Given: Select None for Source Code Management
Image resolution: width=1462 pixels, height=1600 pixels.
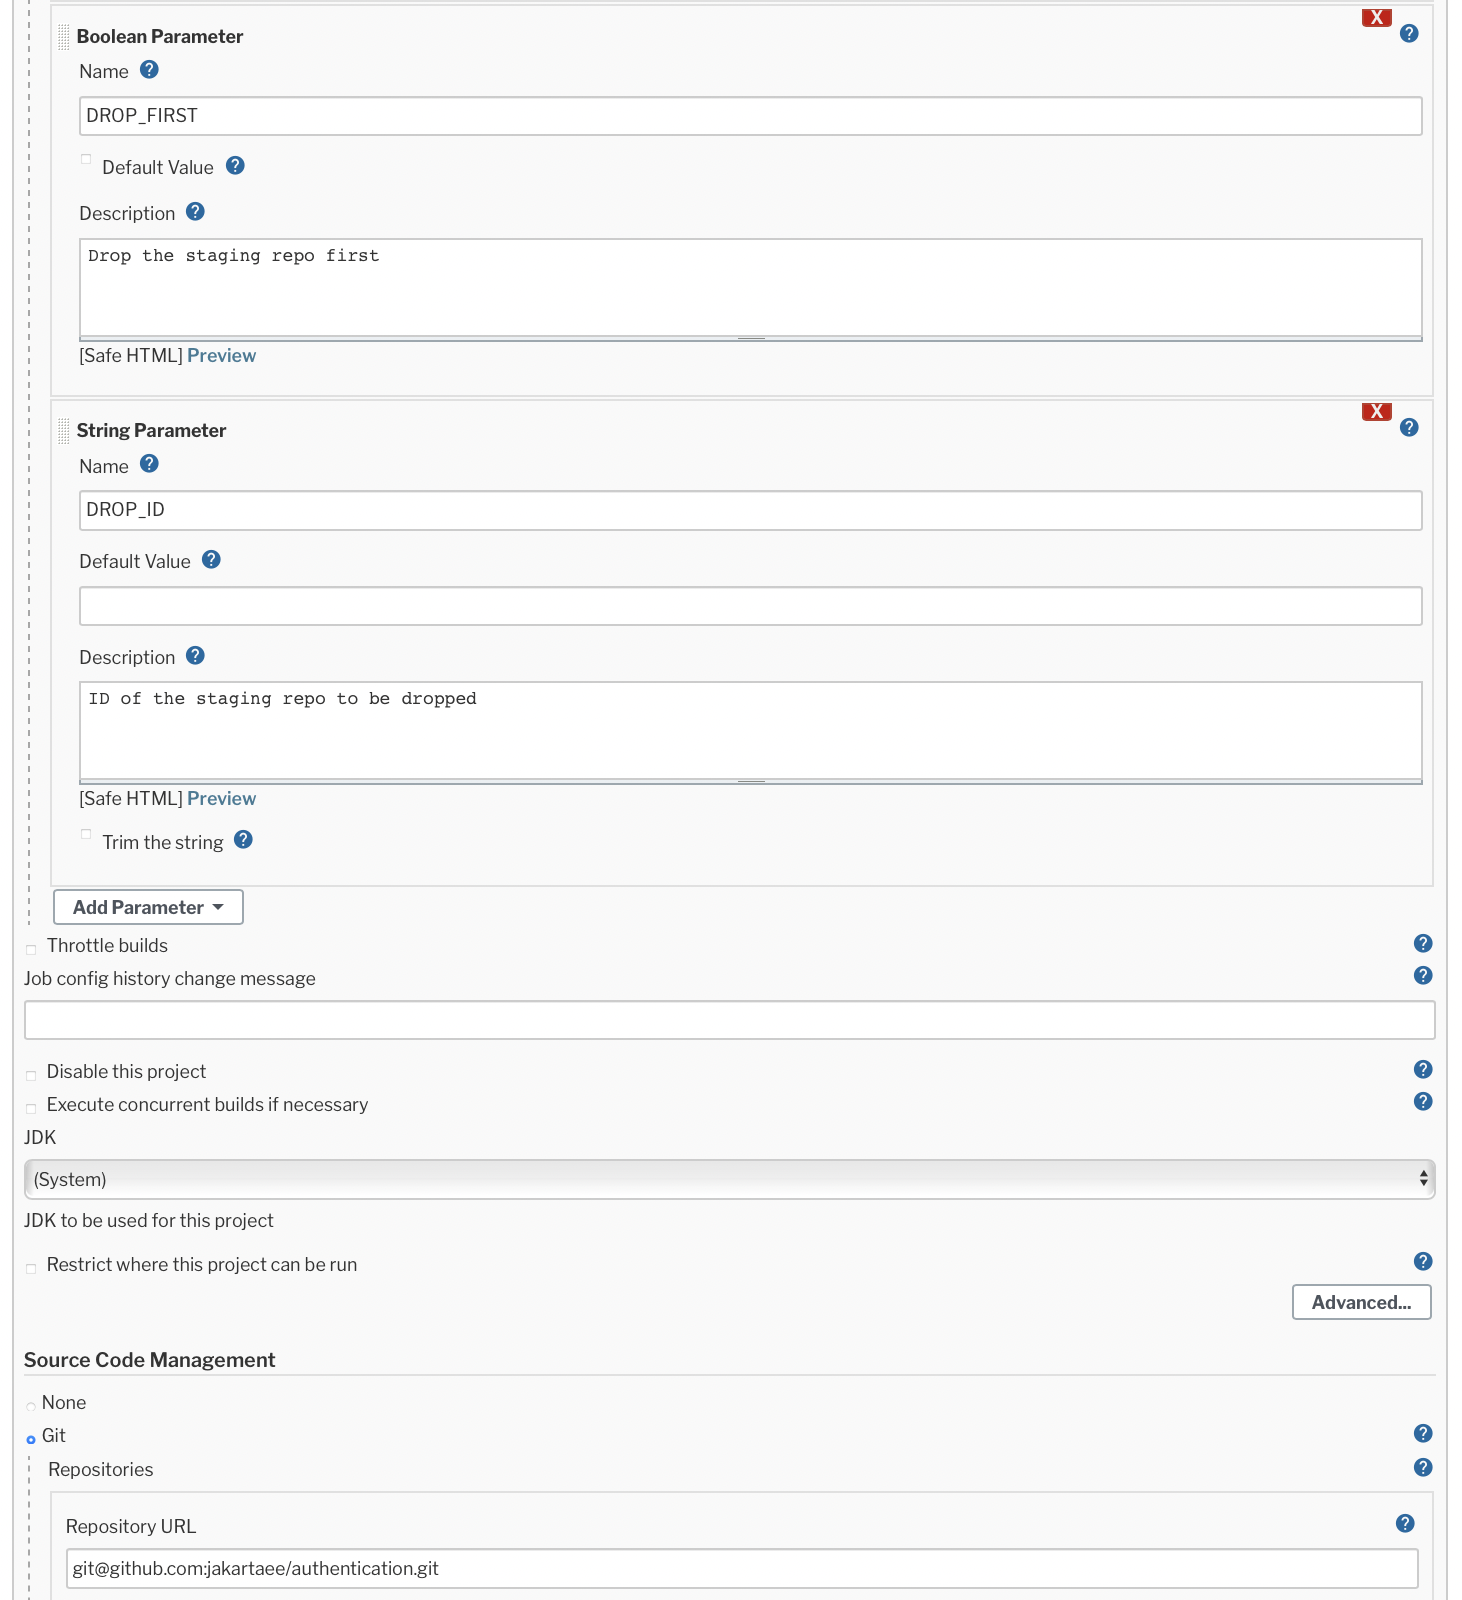Looking at the screenshot, I should 31,1407.
